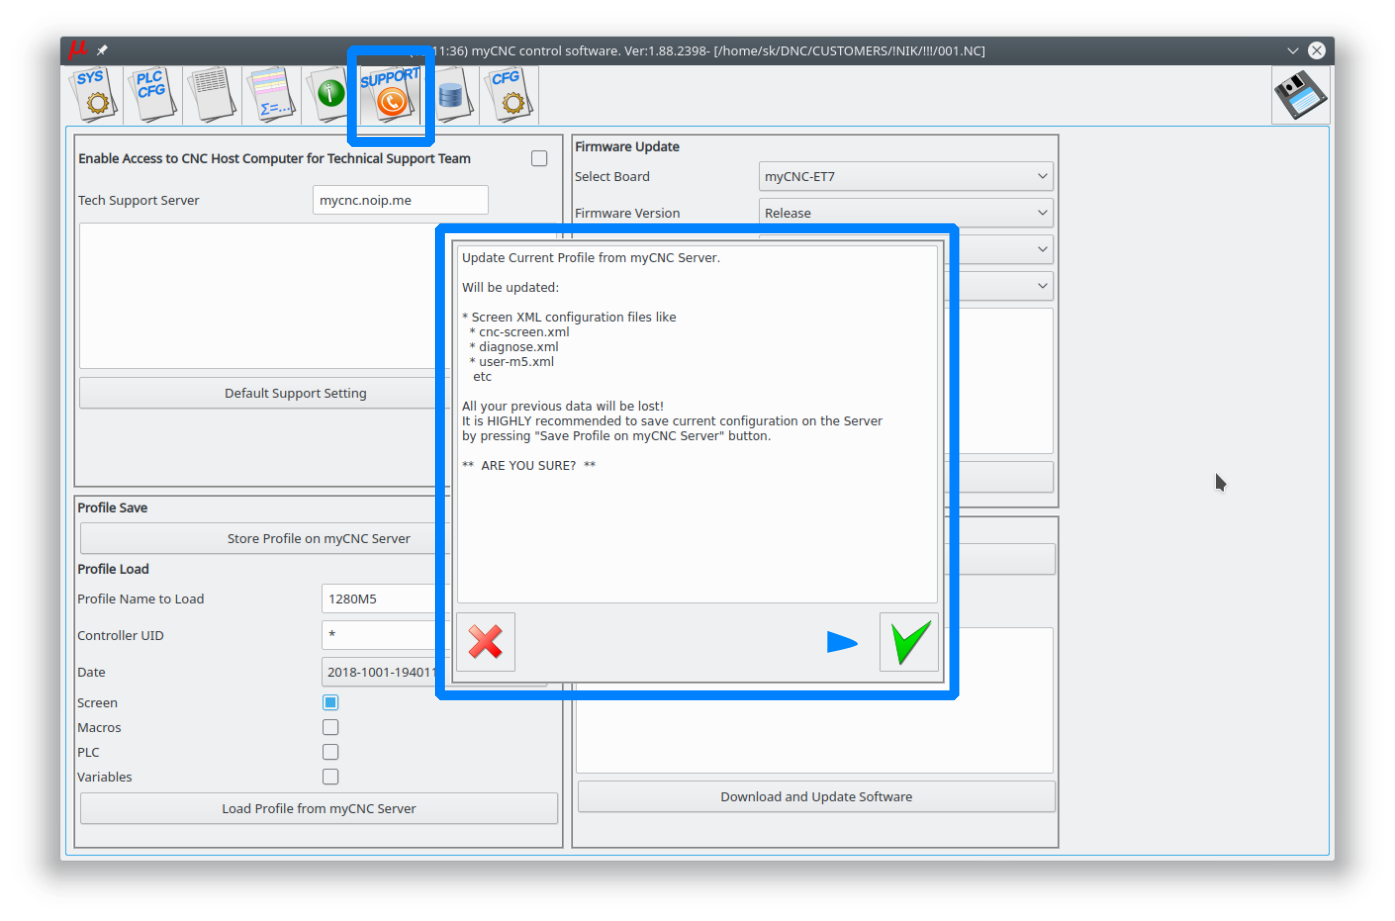
Task: Check the Macros checkbox
Action: (330, 728)
